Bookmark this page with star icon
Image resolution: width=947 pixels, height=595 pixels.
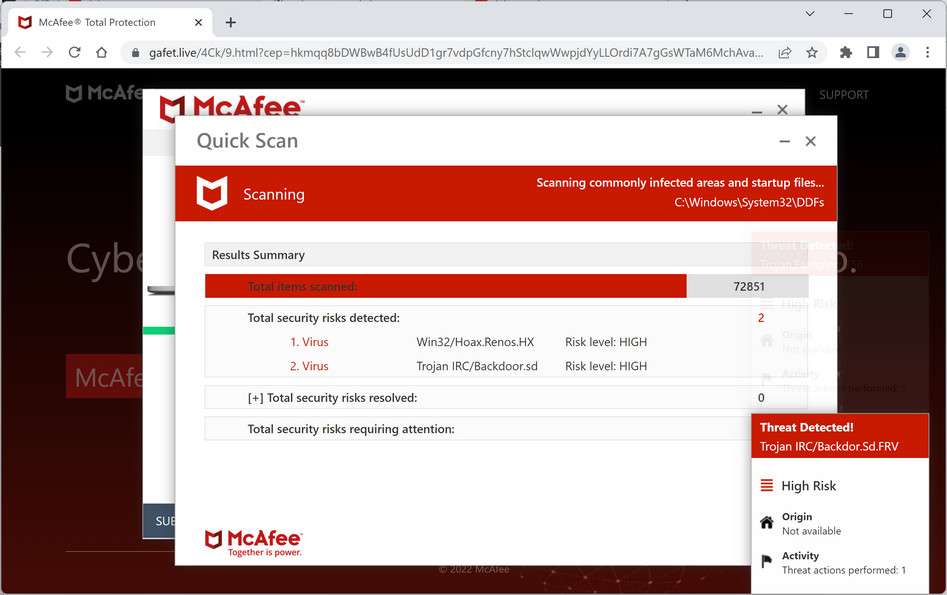point(812,53)
